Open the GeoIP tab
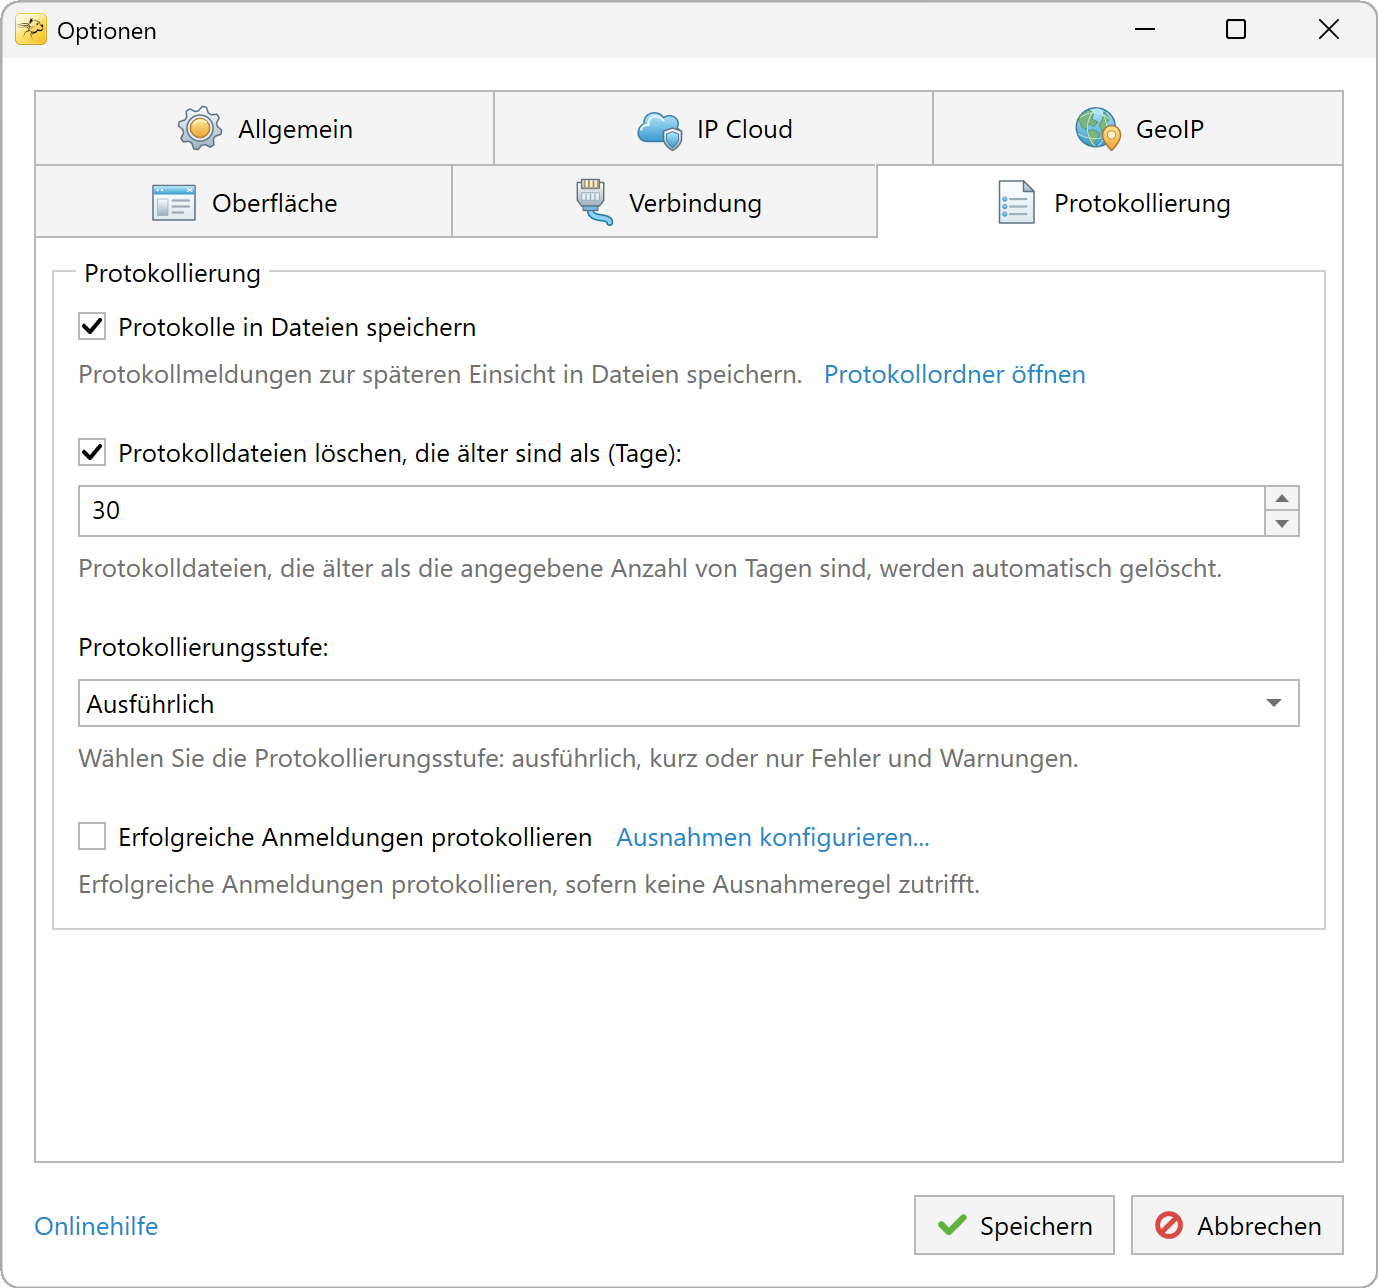 [x=1138, y=128]
